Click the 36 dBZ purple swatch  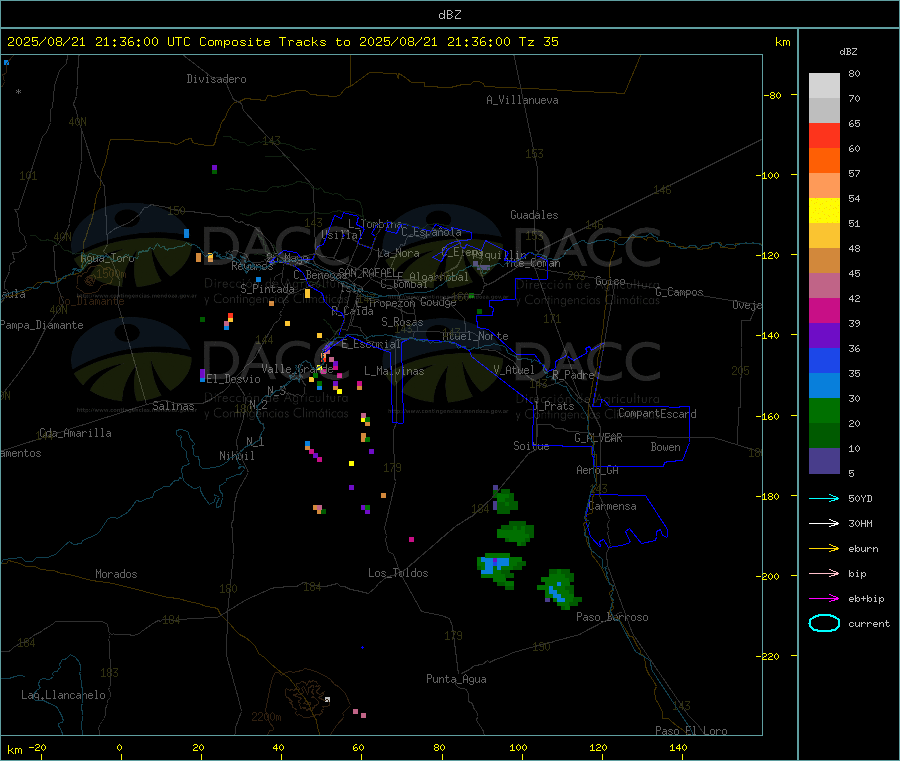(824, 336)
